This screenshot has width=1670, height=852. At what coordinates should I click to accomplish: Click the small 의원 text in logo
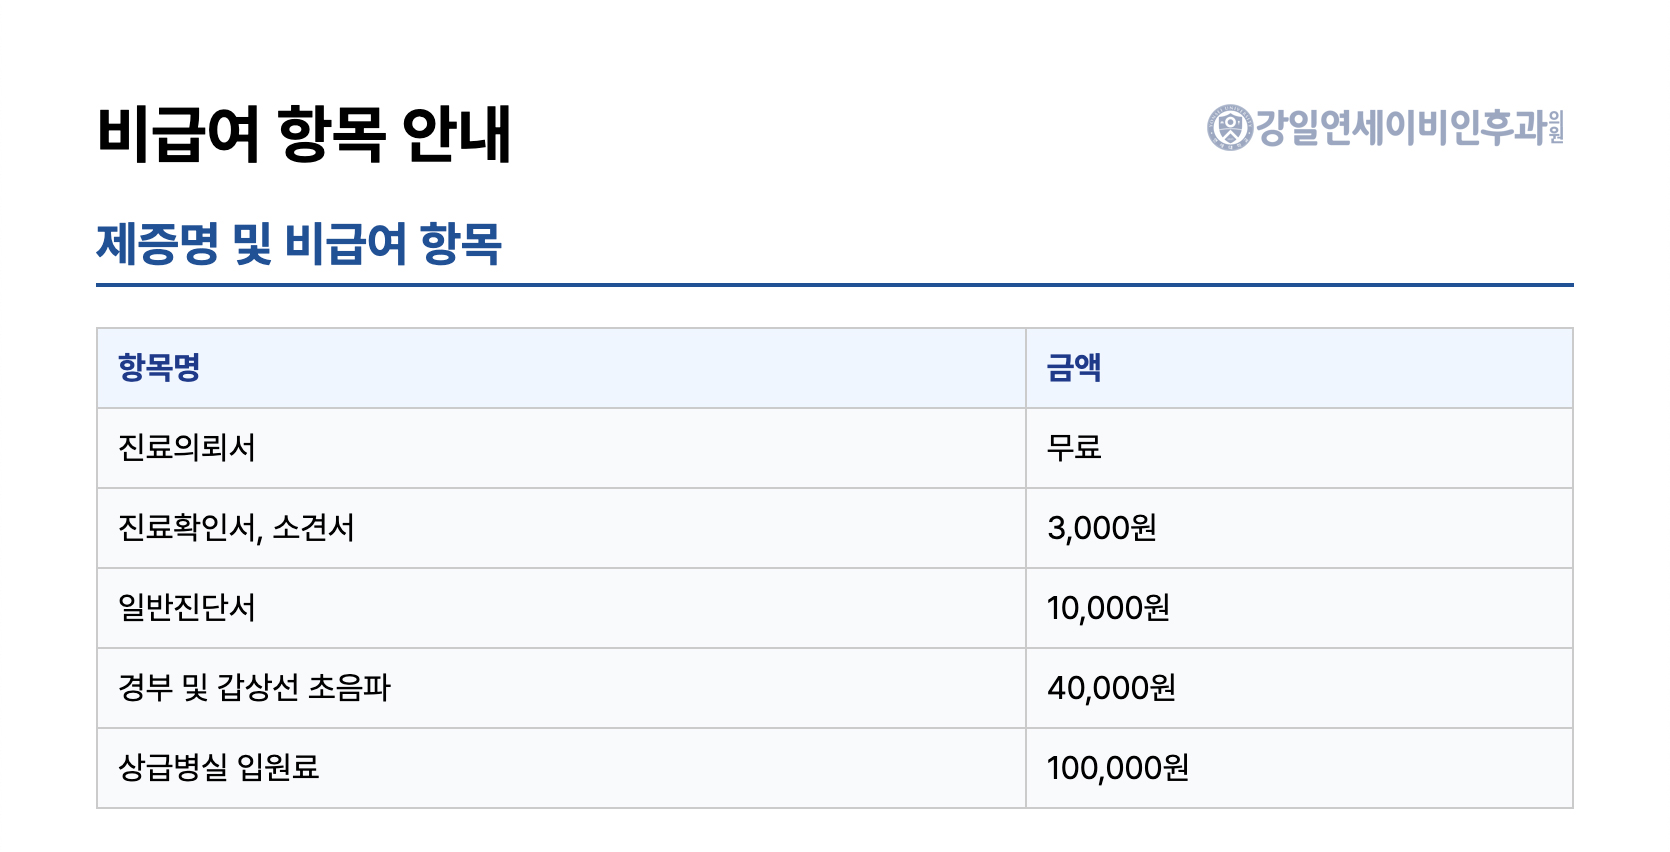[1556, 128]
